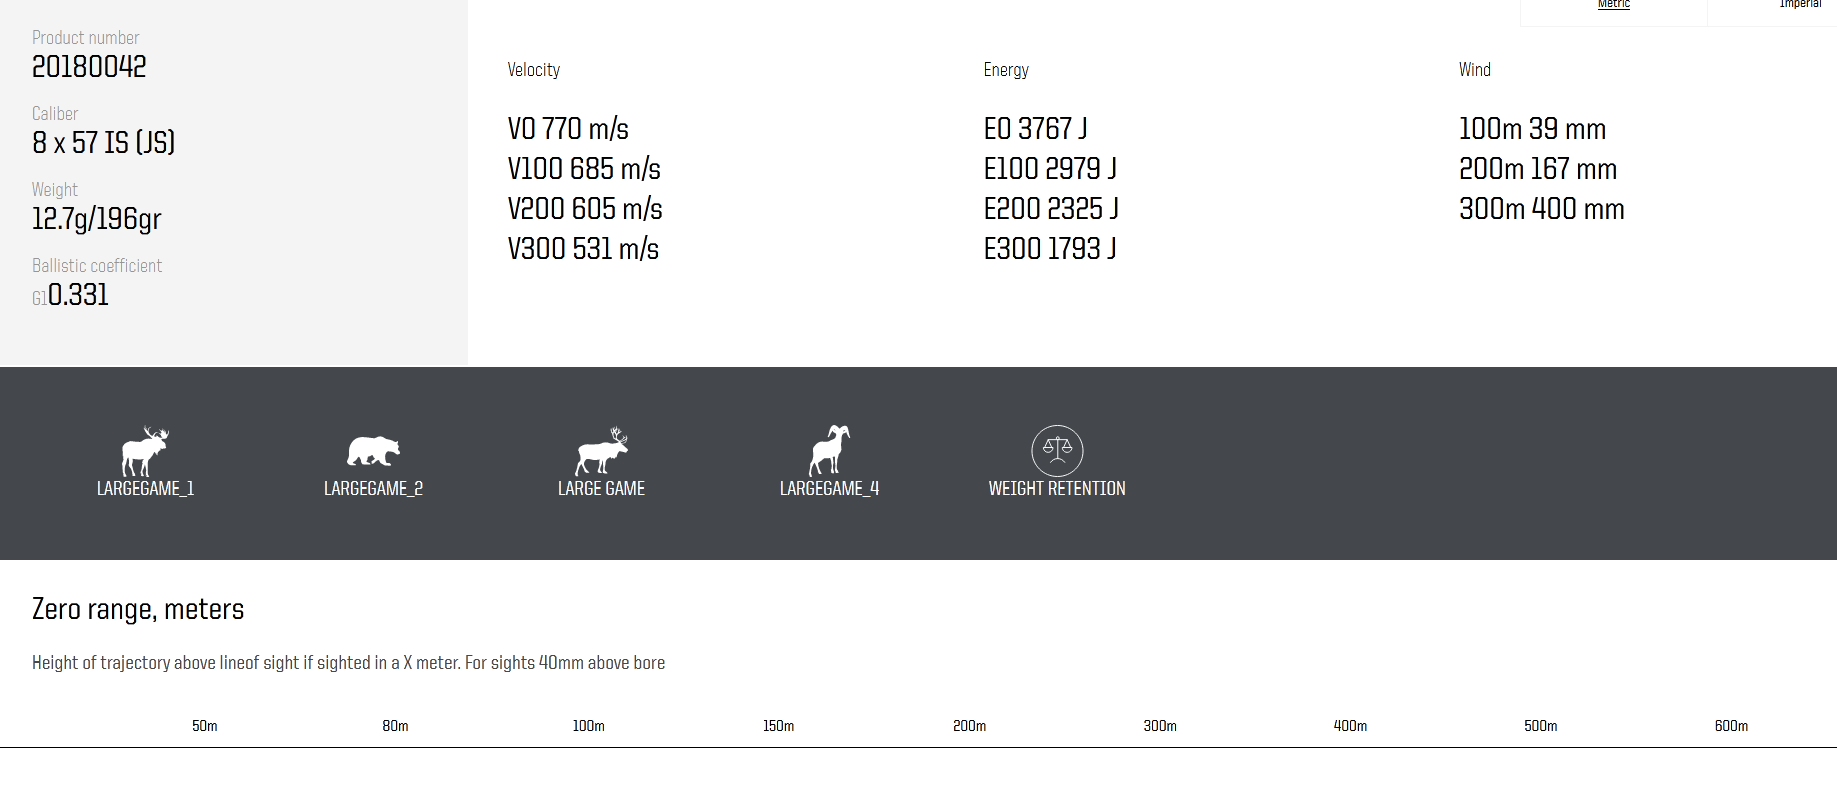Select the 50m zero range column
The width and height of the screenshot is (1837, 802).
click(205, 726)
